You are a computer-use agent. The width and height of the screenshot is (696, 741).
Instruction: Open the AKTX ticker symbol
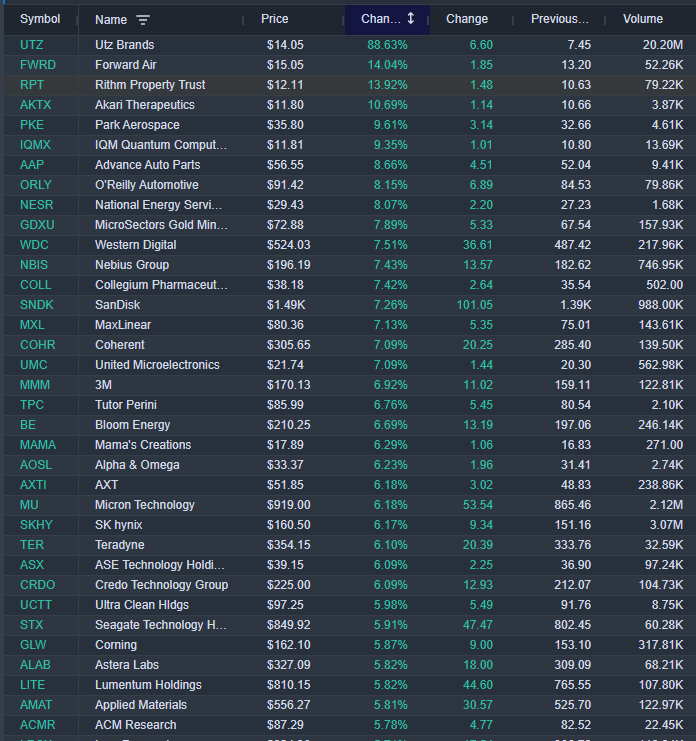coord(35,105)
